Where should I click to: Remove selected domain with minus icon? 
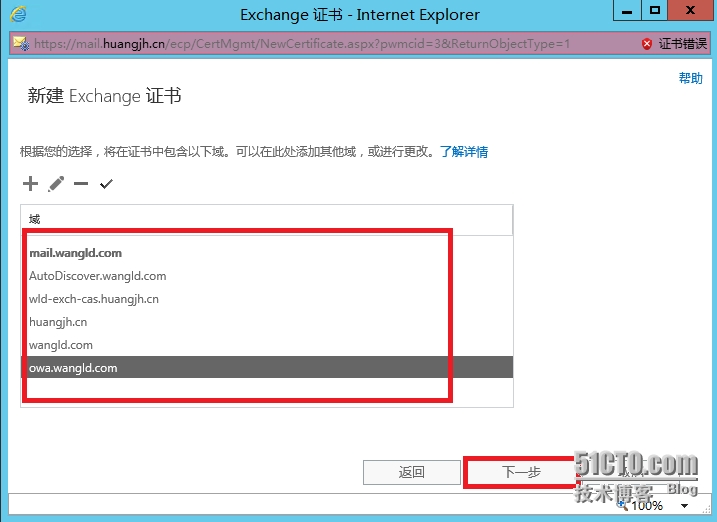(81, 184)
